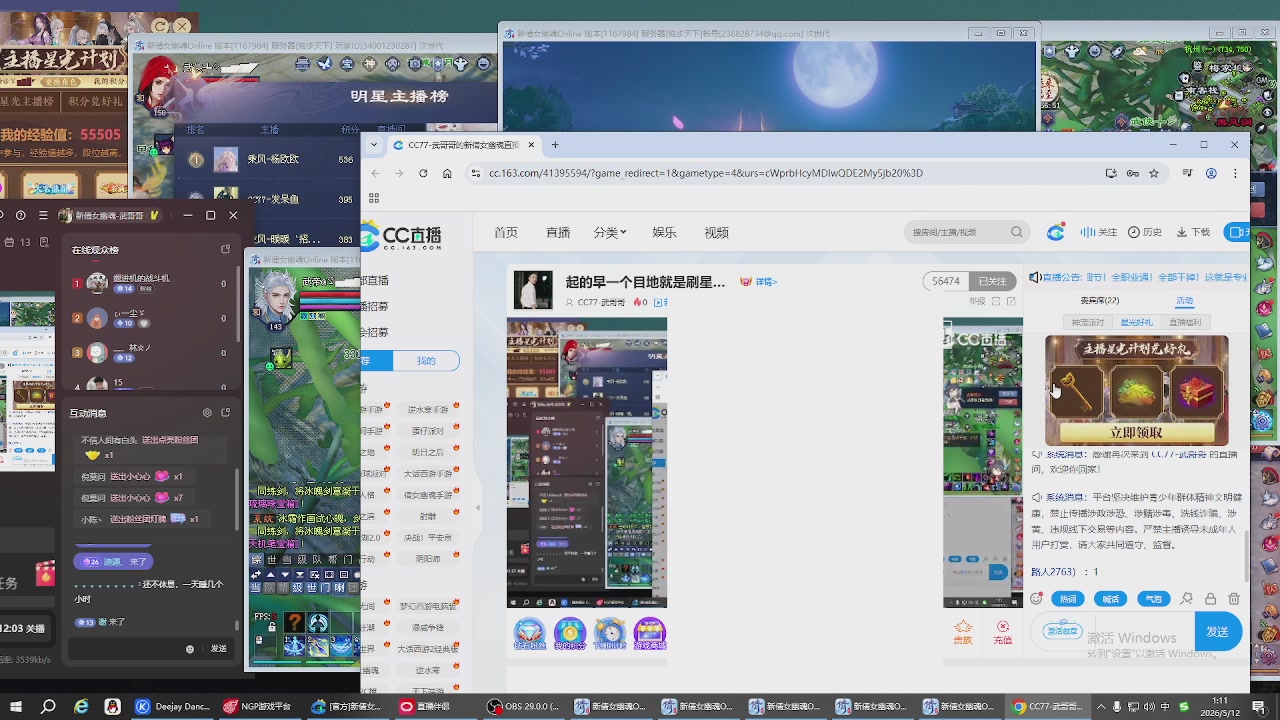Click 立即领取 to claim rewards
Viewport: 1280px width, 720px height.
tap(1136, 433)
